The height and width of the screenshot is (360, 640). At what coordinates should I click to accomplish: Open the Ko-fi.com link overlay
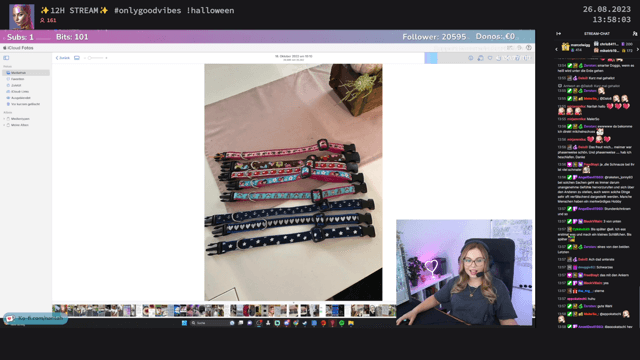click(x=35, y=318)
